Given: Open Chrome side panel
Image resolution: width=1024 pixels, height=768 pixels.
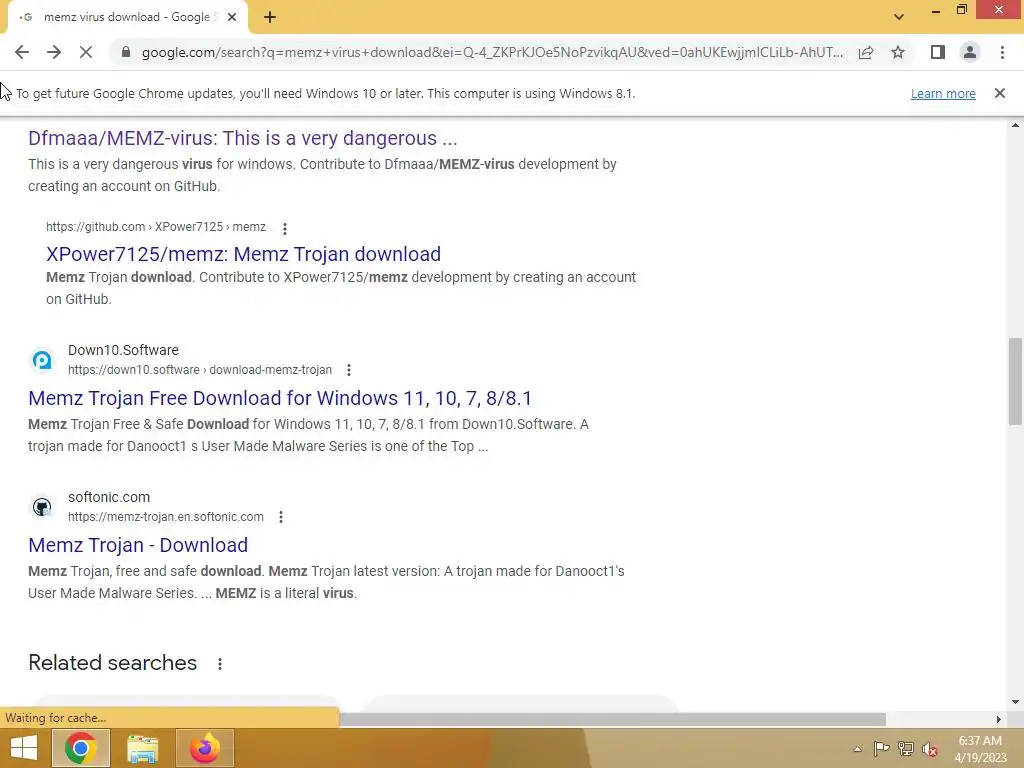Looking at the screenshot, I should (x=938, y=52).
